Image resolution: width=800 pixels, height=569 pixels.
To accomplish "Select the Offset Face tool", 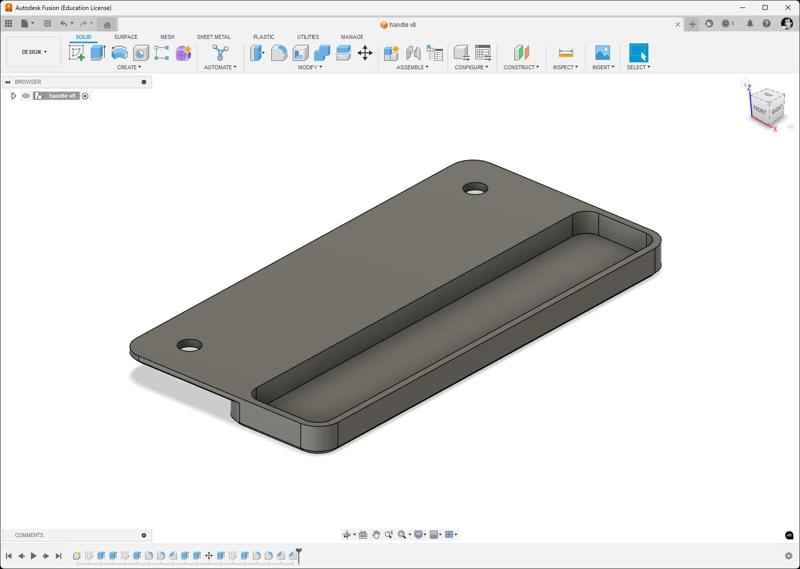I will [343, 53].
